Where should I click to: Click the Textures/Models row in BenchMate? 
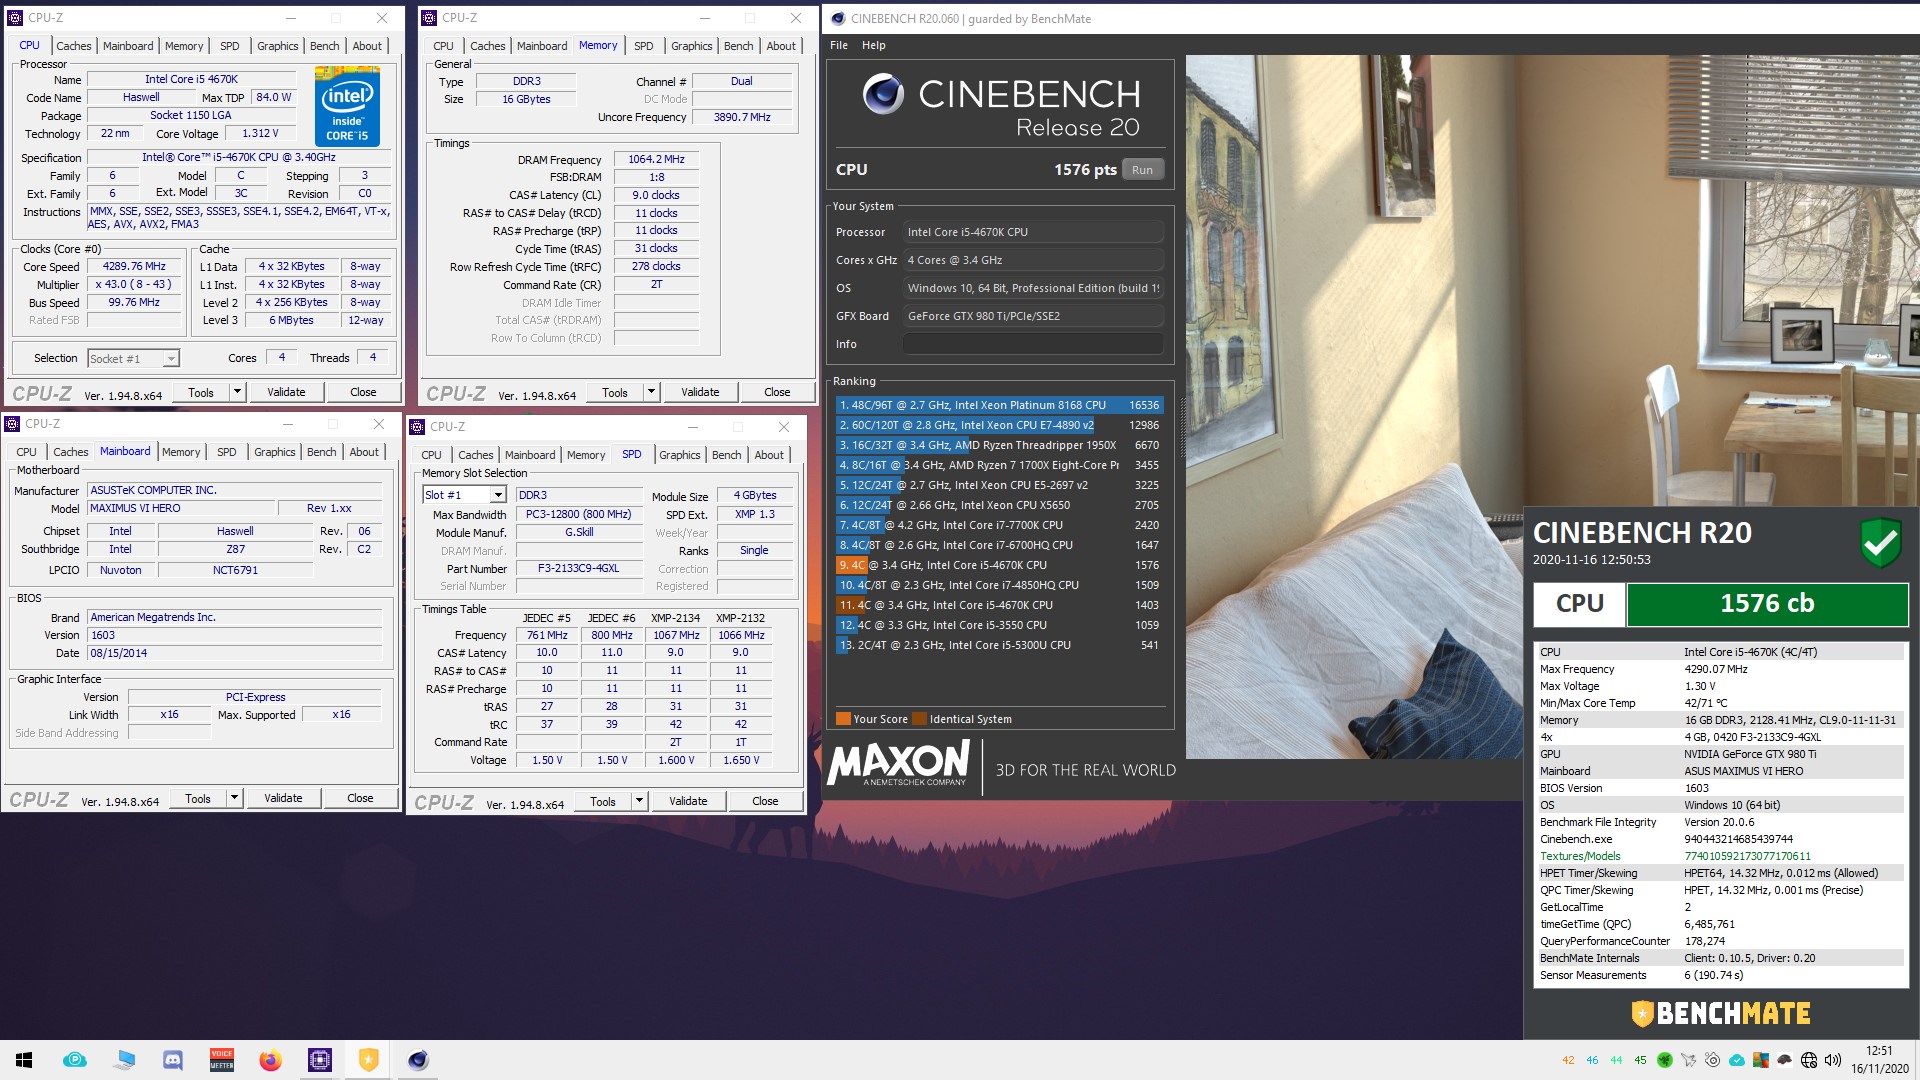[1719, 856]
